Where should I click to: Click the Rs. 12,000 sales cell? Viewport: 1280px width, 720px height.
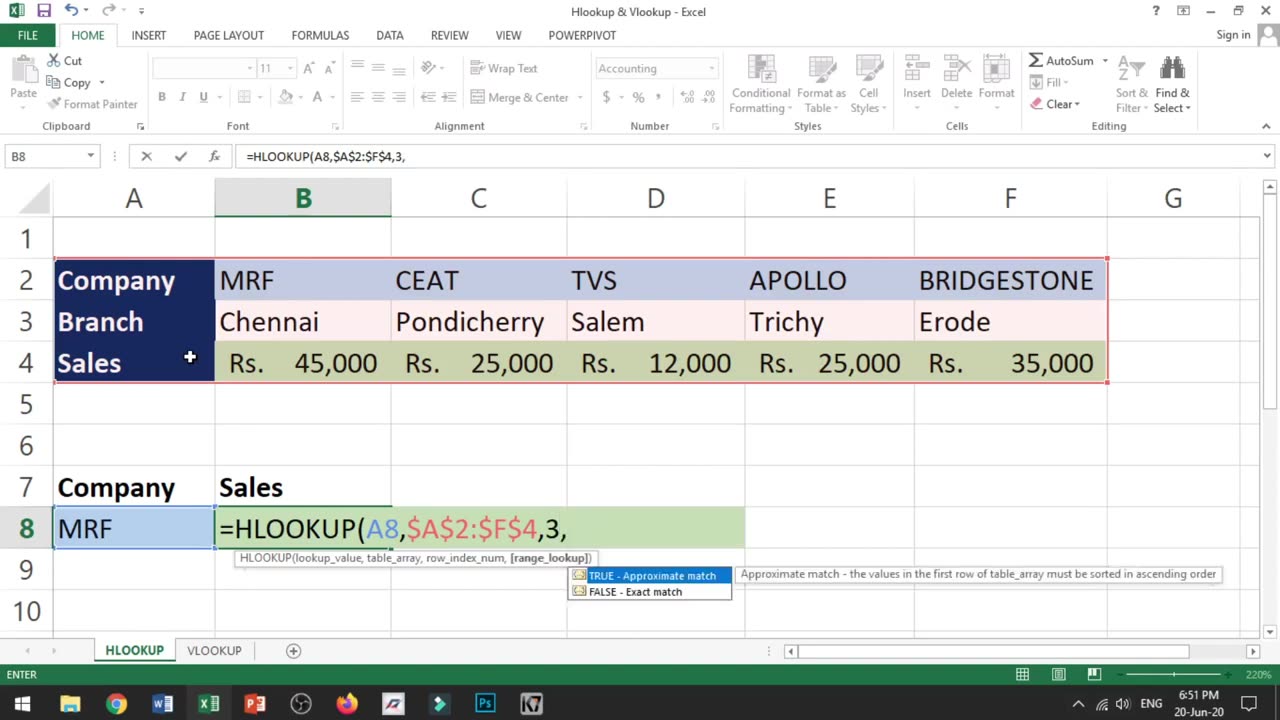[656, 363]
